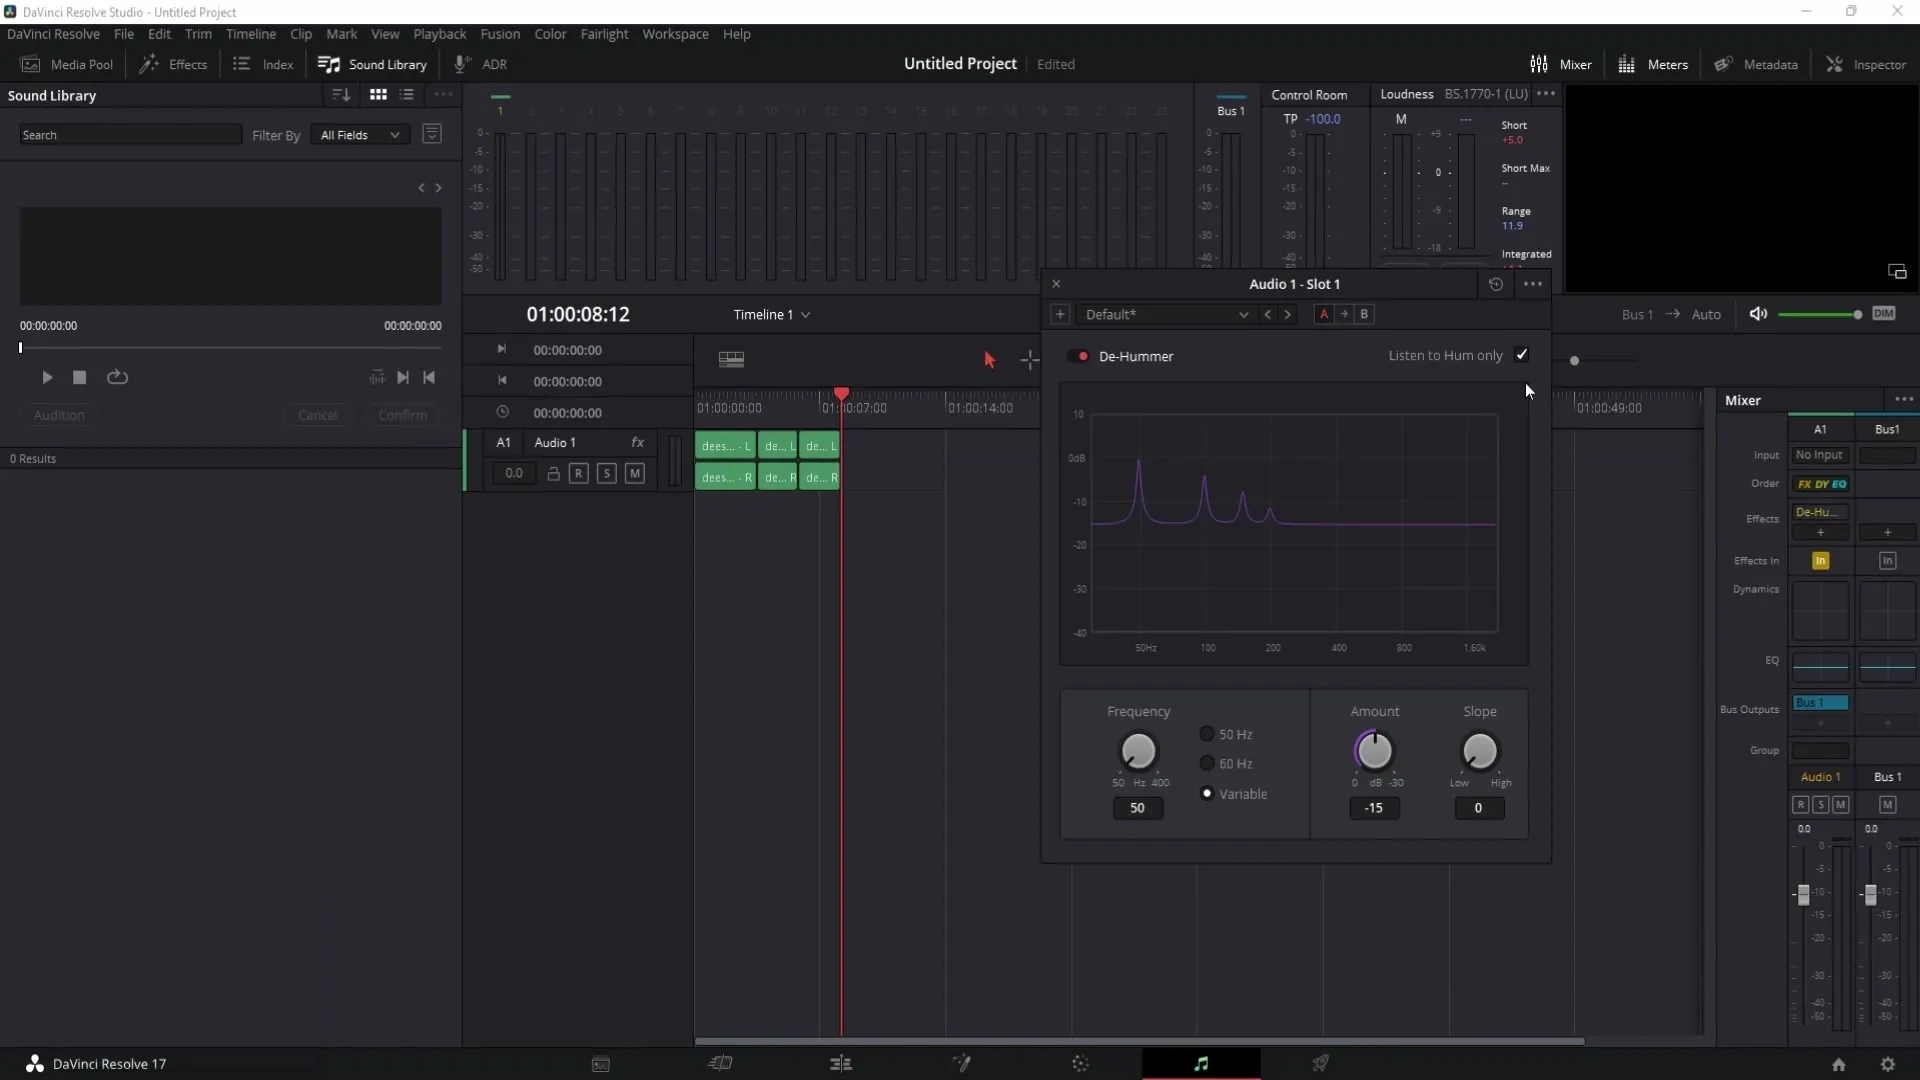Open the Fusion menu in menu bar
Viewport: 1920px width, 1080px height.
tap(500, 33)
